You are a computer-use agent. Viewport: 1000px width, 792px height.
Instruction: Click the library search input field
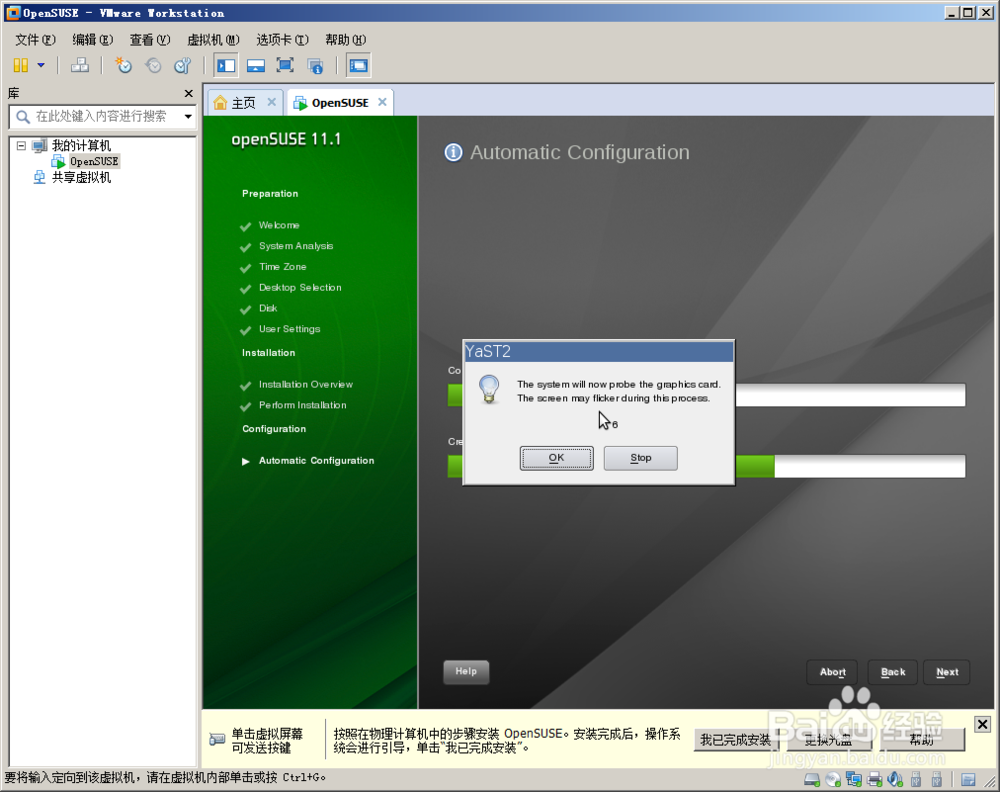click(102, 117)
